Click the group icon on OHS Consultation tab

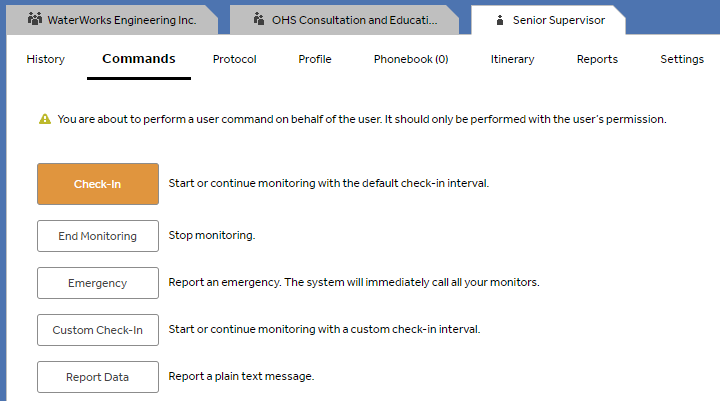pyautogui.click(x=259, y=19)
